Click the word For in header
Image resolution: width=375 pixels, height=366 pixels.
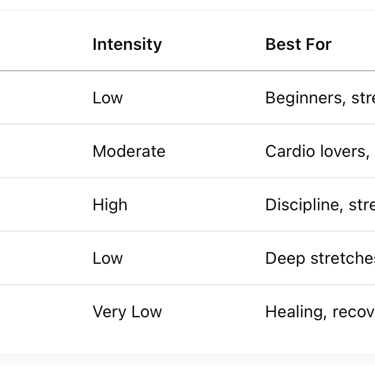[x=321, y=44]
